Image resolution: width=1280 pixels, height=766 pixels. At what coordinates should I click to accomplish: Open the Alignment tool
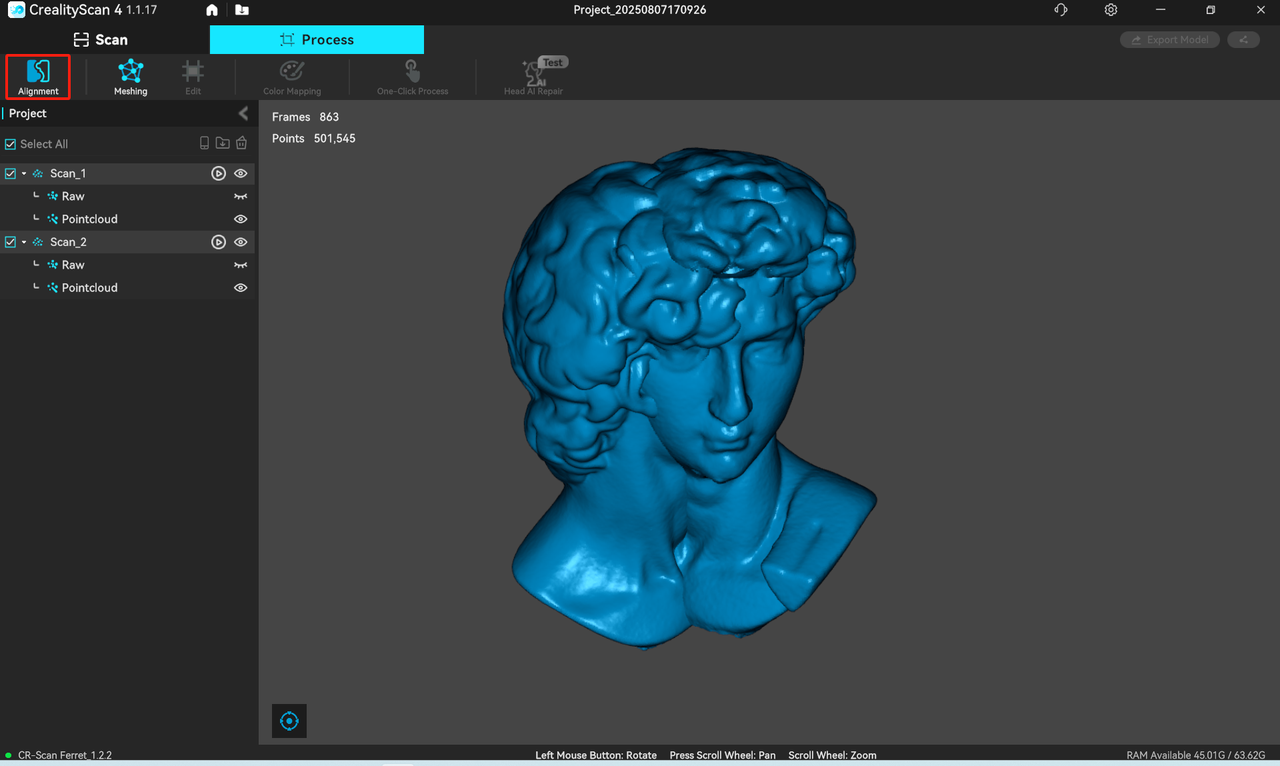tap(38, 76)
